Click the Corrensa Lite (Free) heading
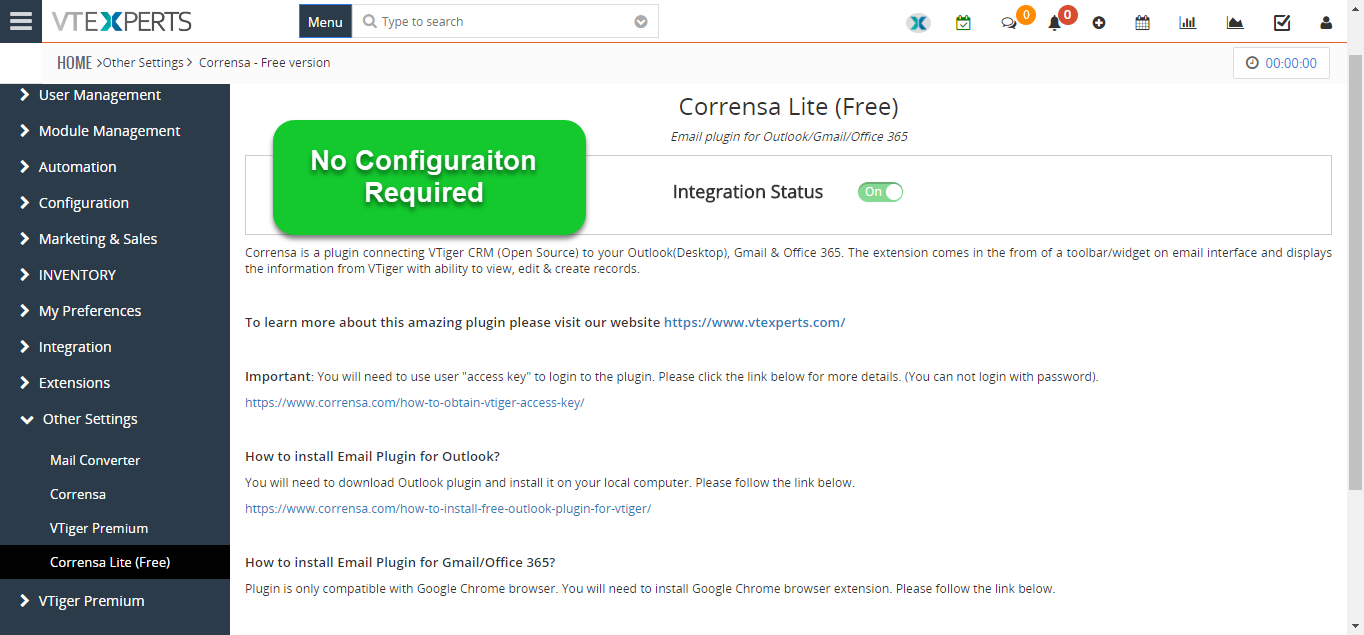Screen dimensions: 1364x635 pos(788,106)
